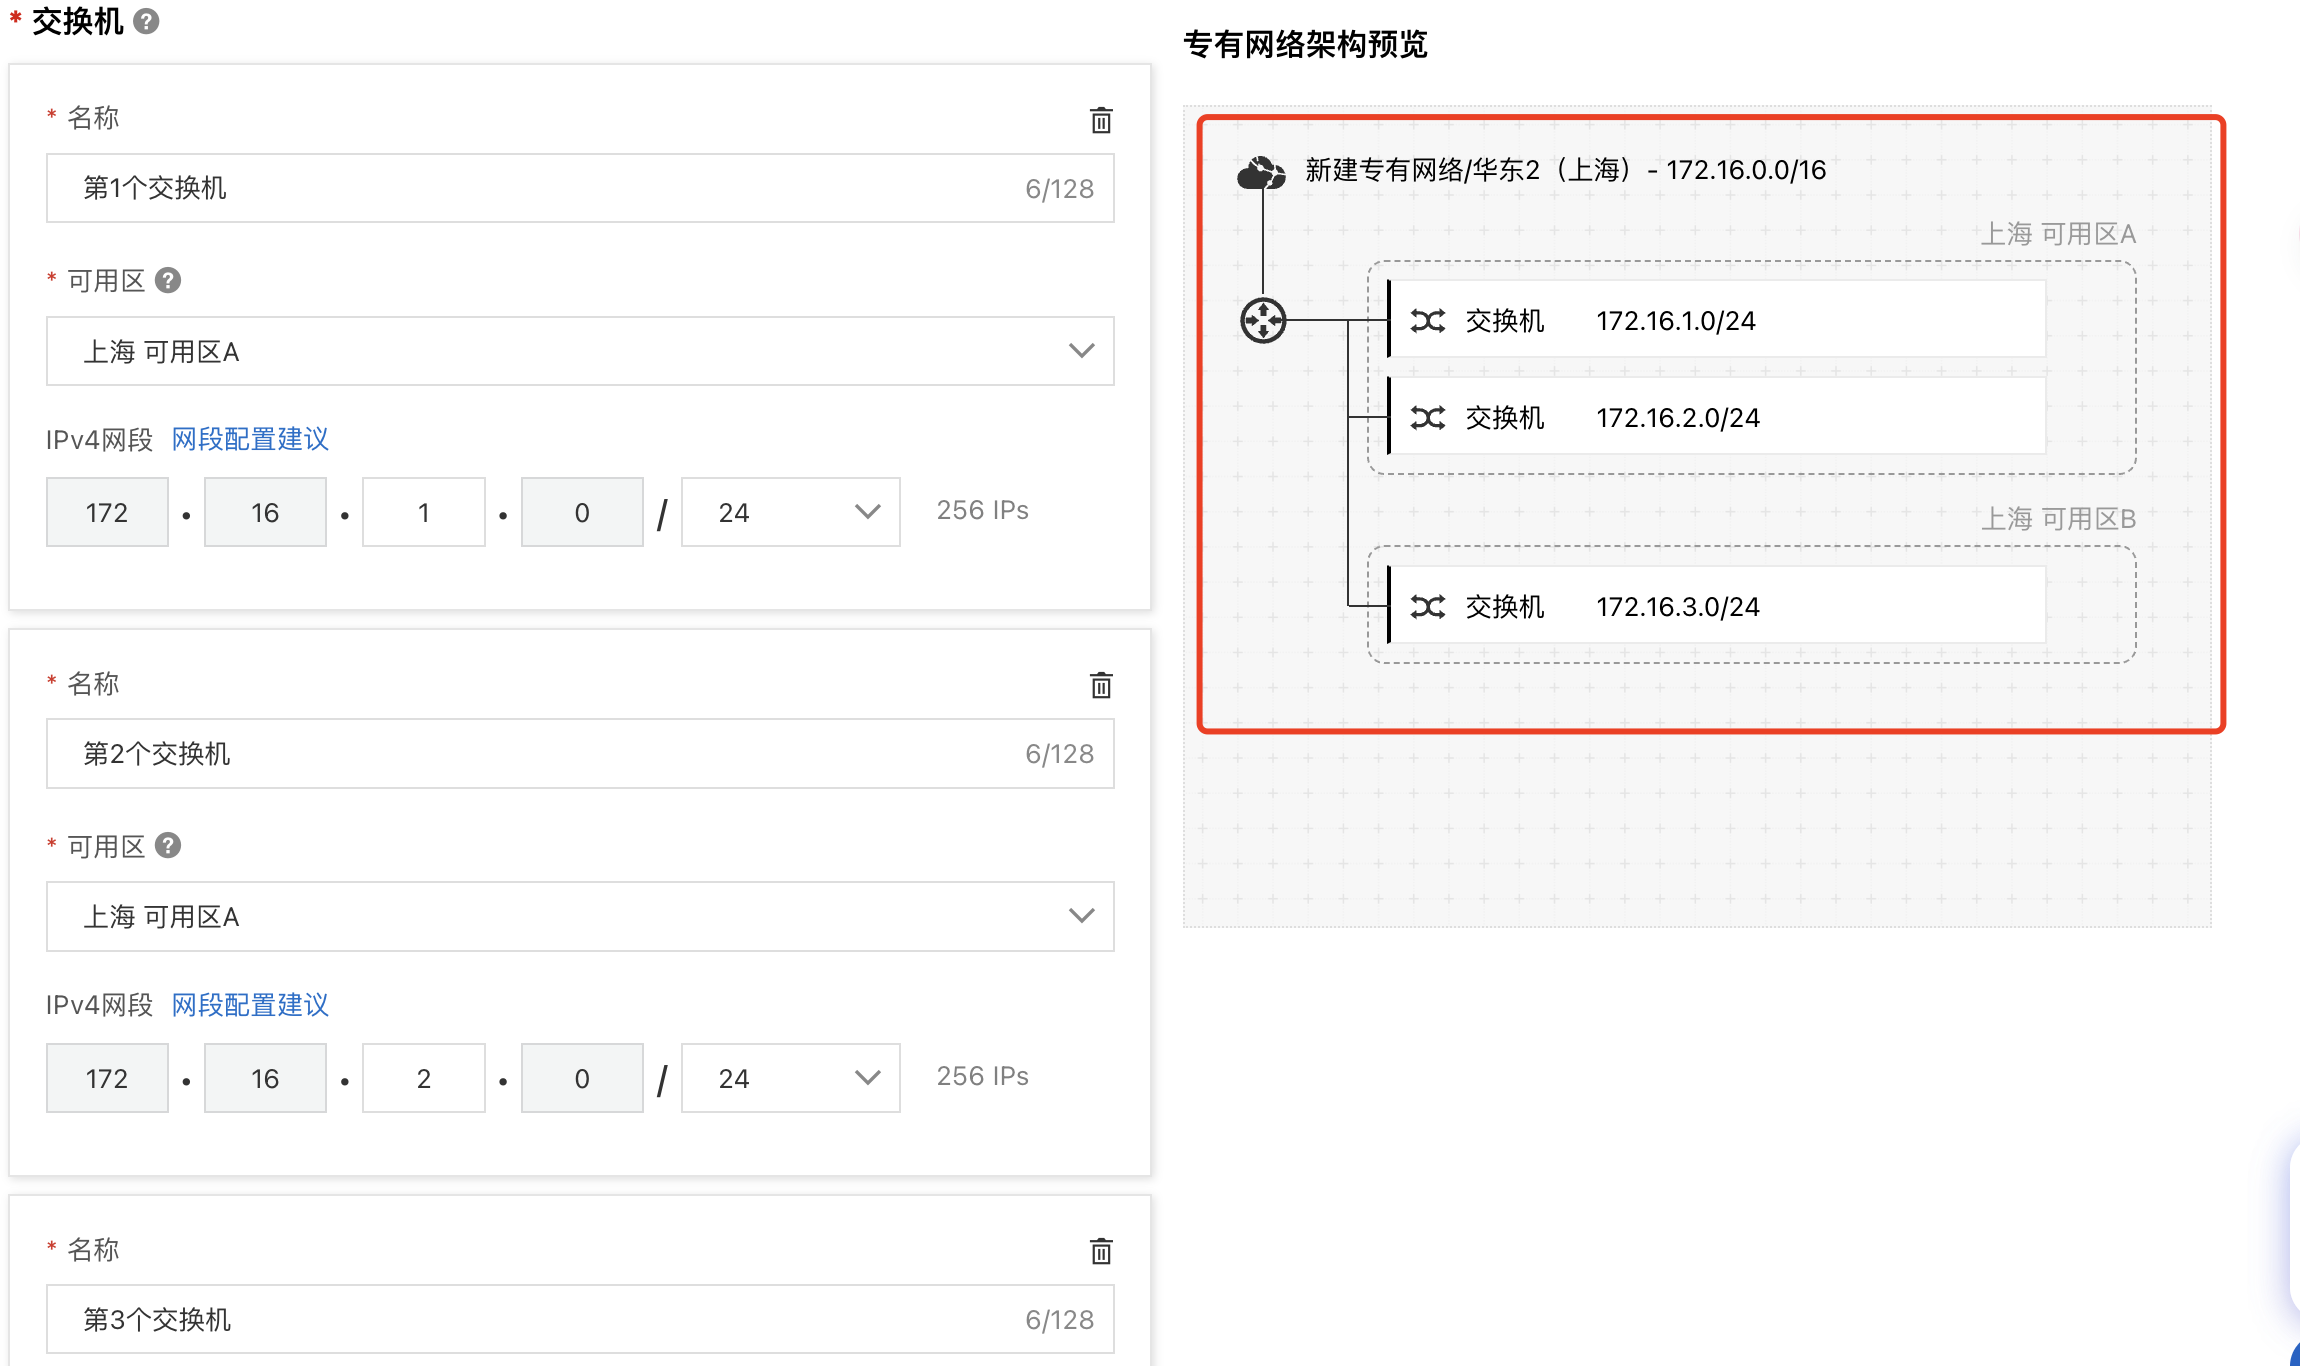This screenshot has height=1366, width=2300.
Task: Open first switch 网段配置建议 link
Action: coord(250,439)
